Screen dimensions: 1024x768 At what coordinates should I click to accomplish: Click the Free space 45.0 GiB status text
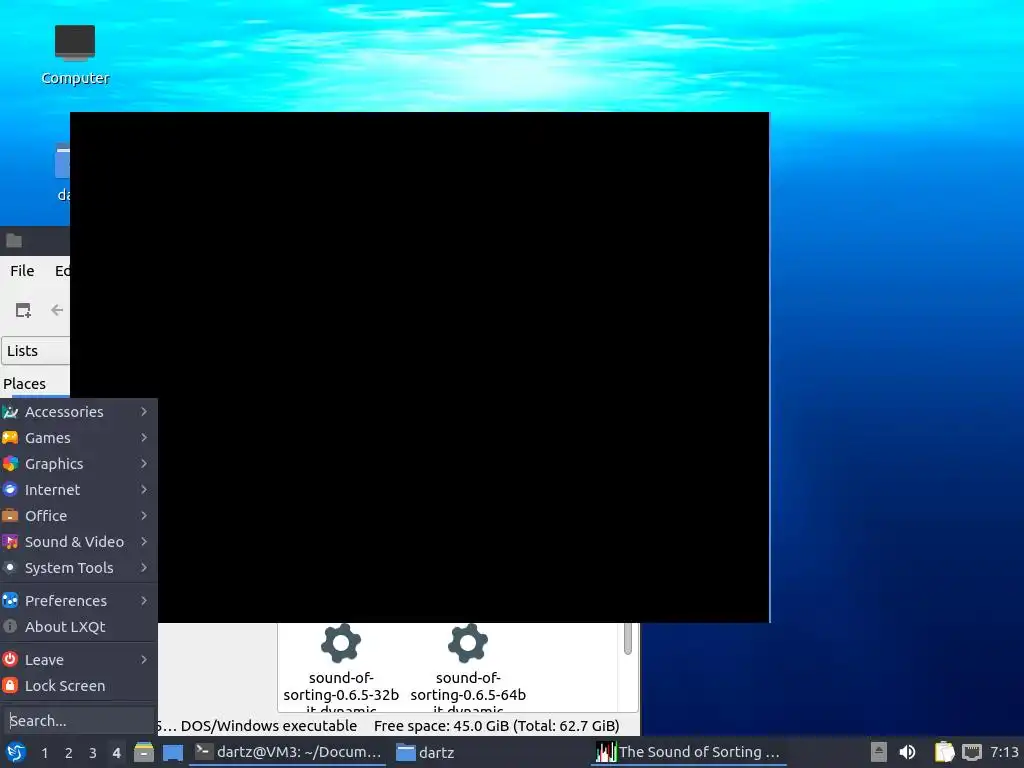pyautogui.click(x=496, y=726)
